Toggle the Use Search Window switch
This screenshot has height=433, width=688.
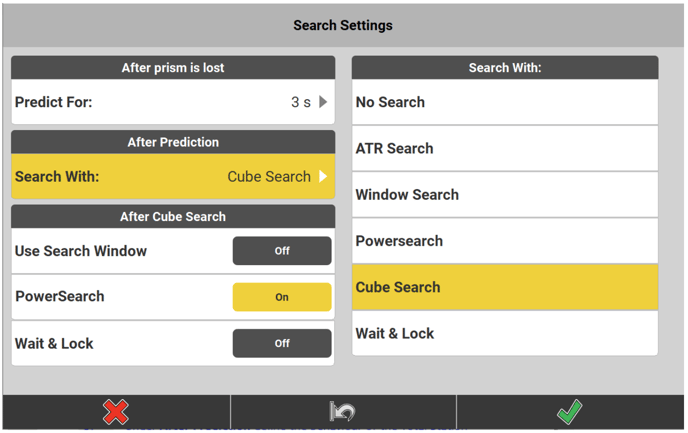pyautogui.click(x=282, y=251)
